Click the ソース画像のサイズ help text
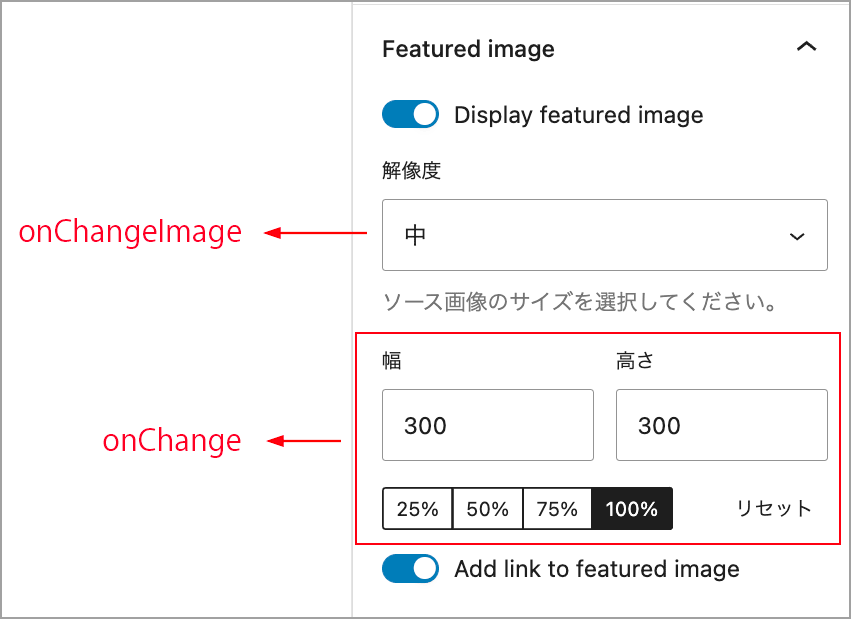 coord(580,302)
